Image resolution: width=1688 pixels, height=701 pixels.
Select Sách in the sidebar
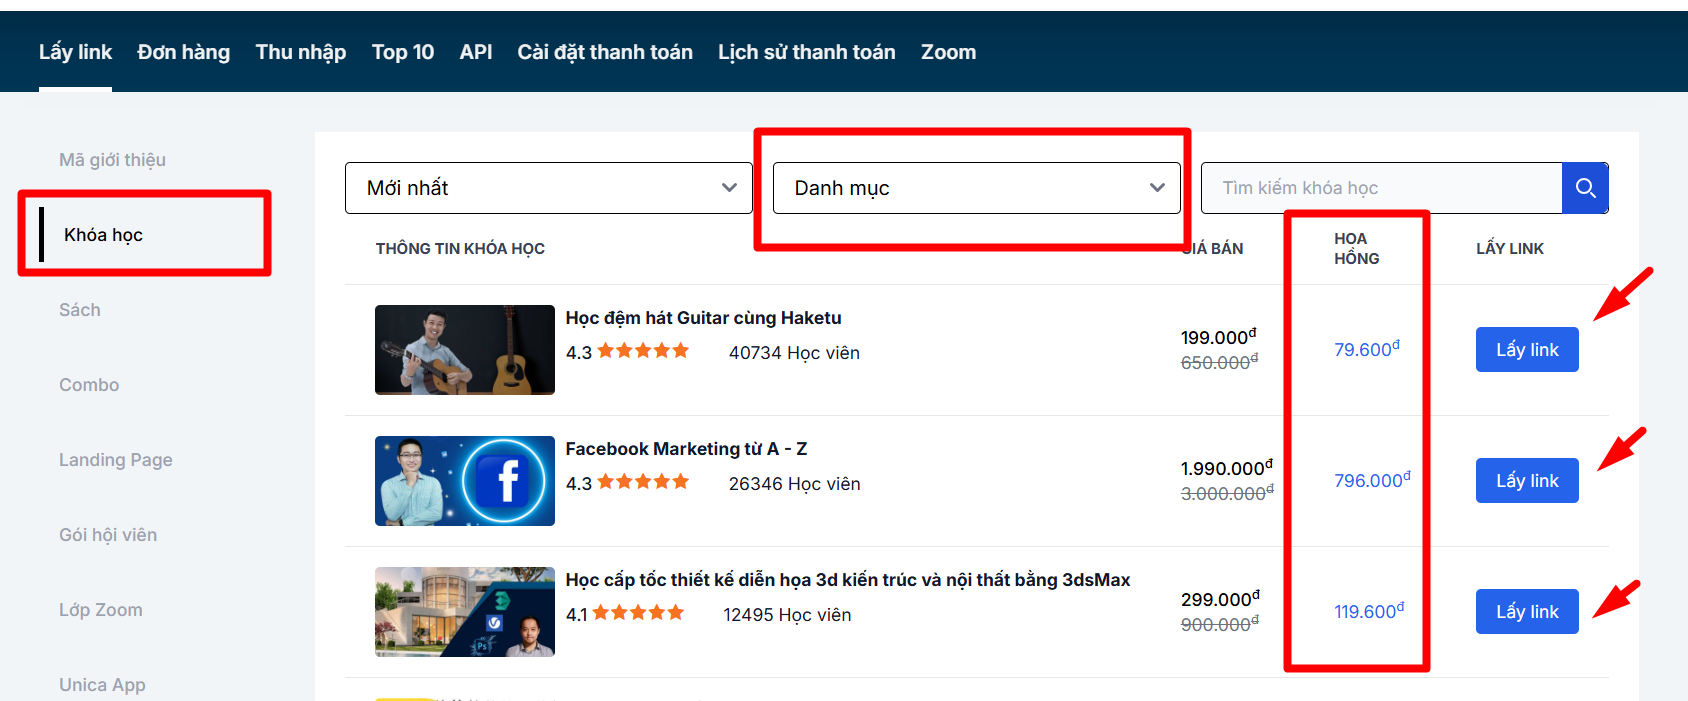80,310
